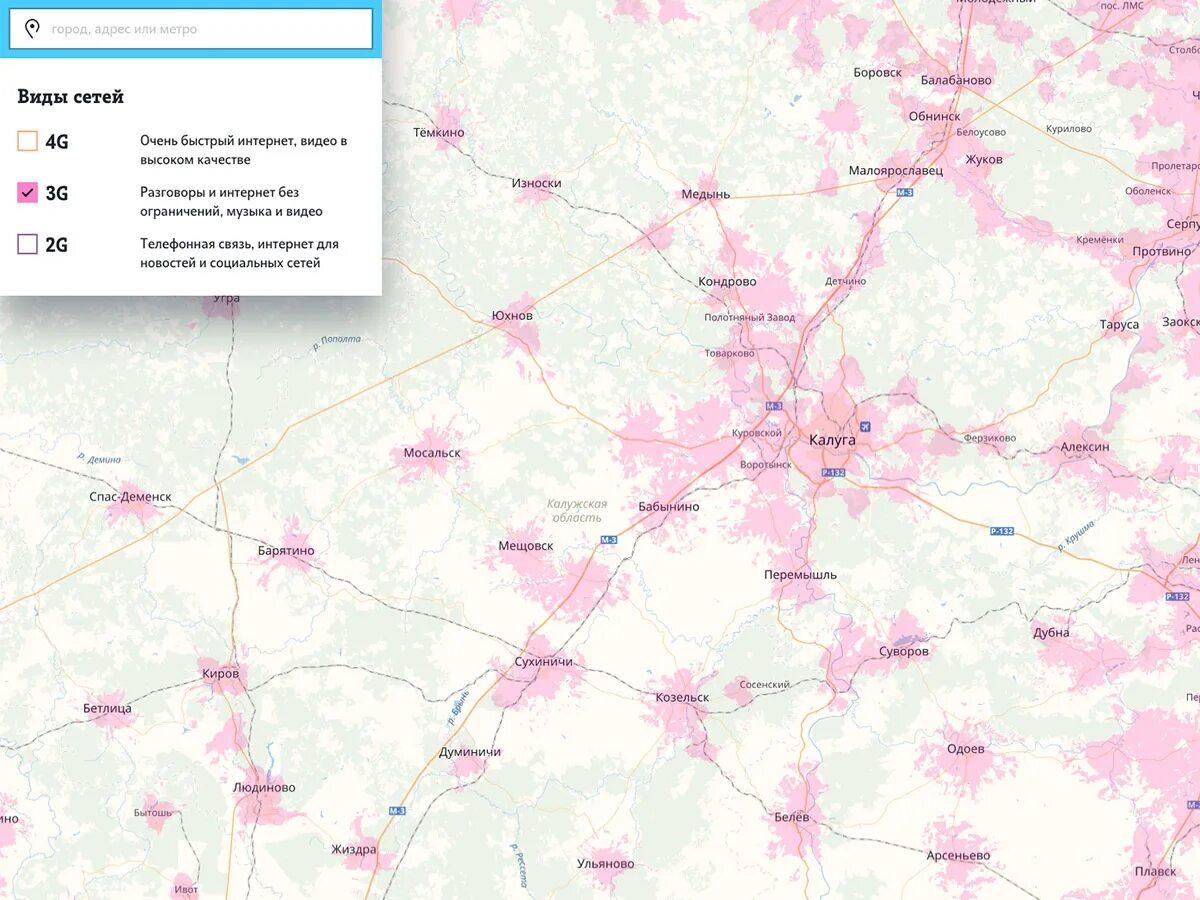Click the Козельск label
The height and width of the screenshot is (900, 1200).
click(682, 698)
